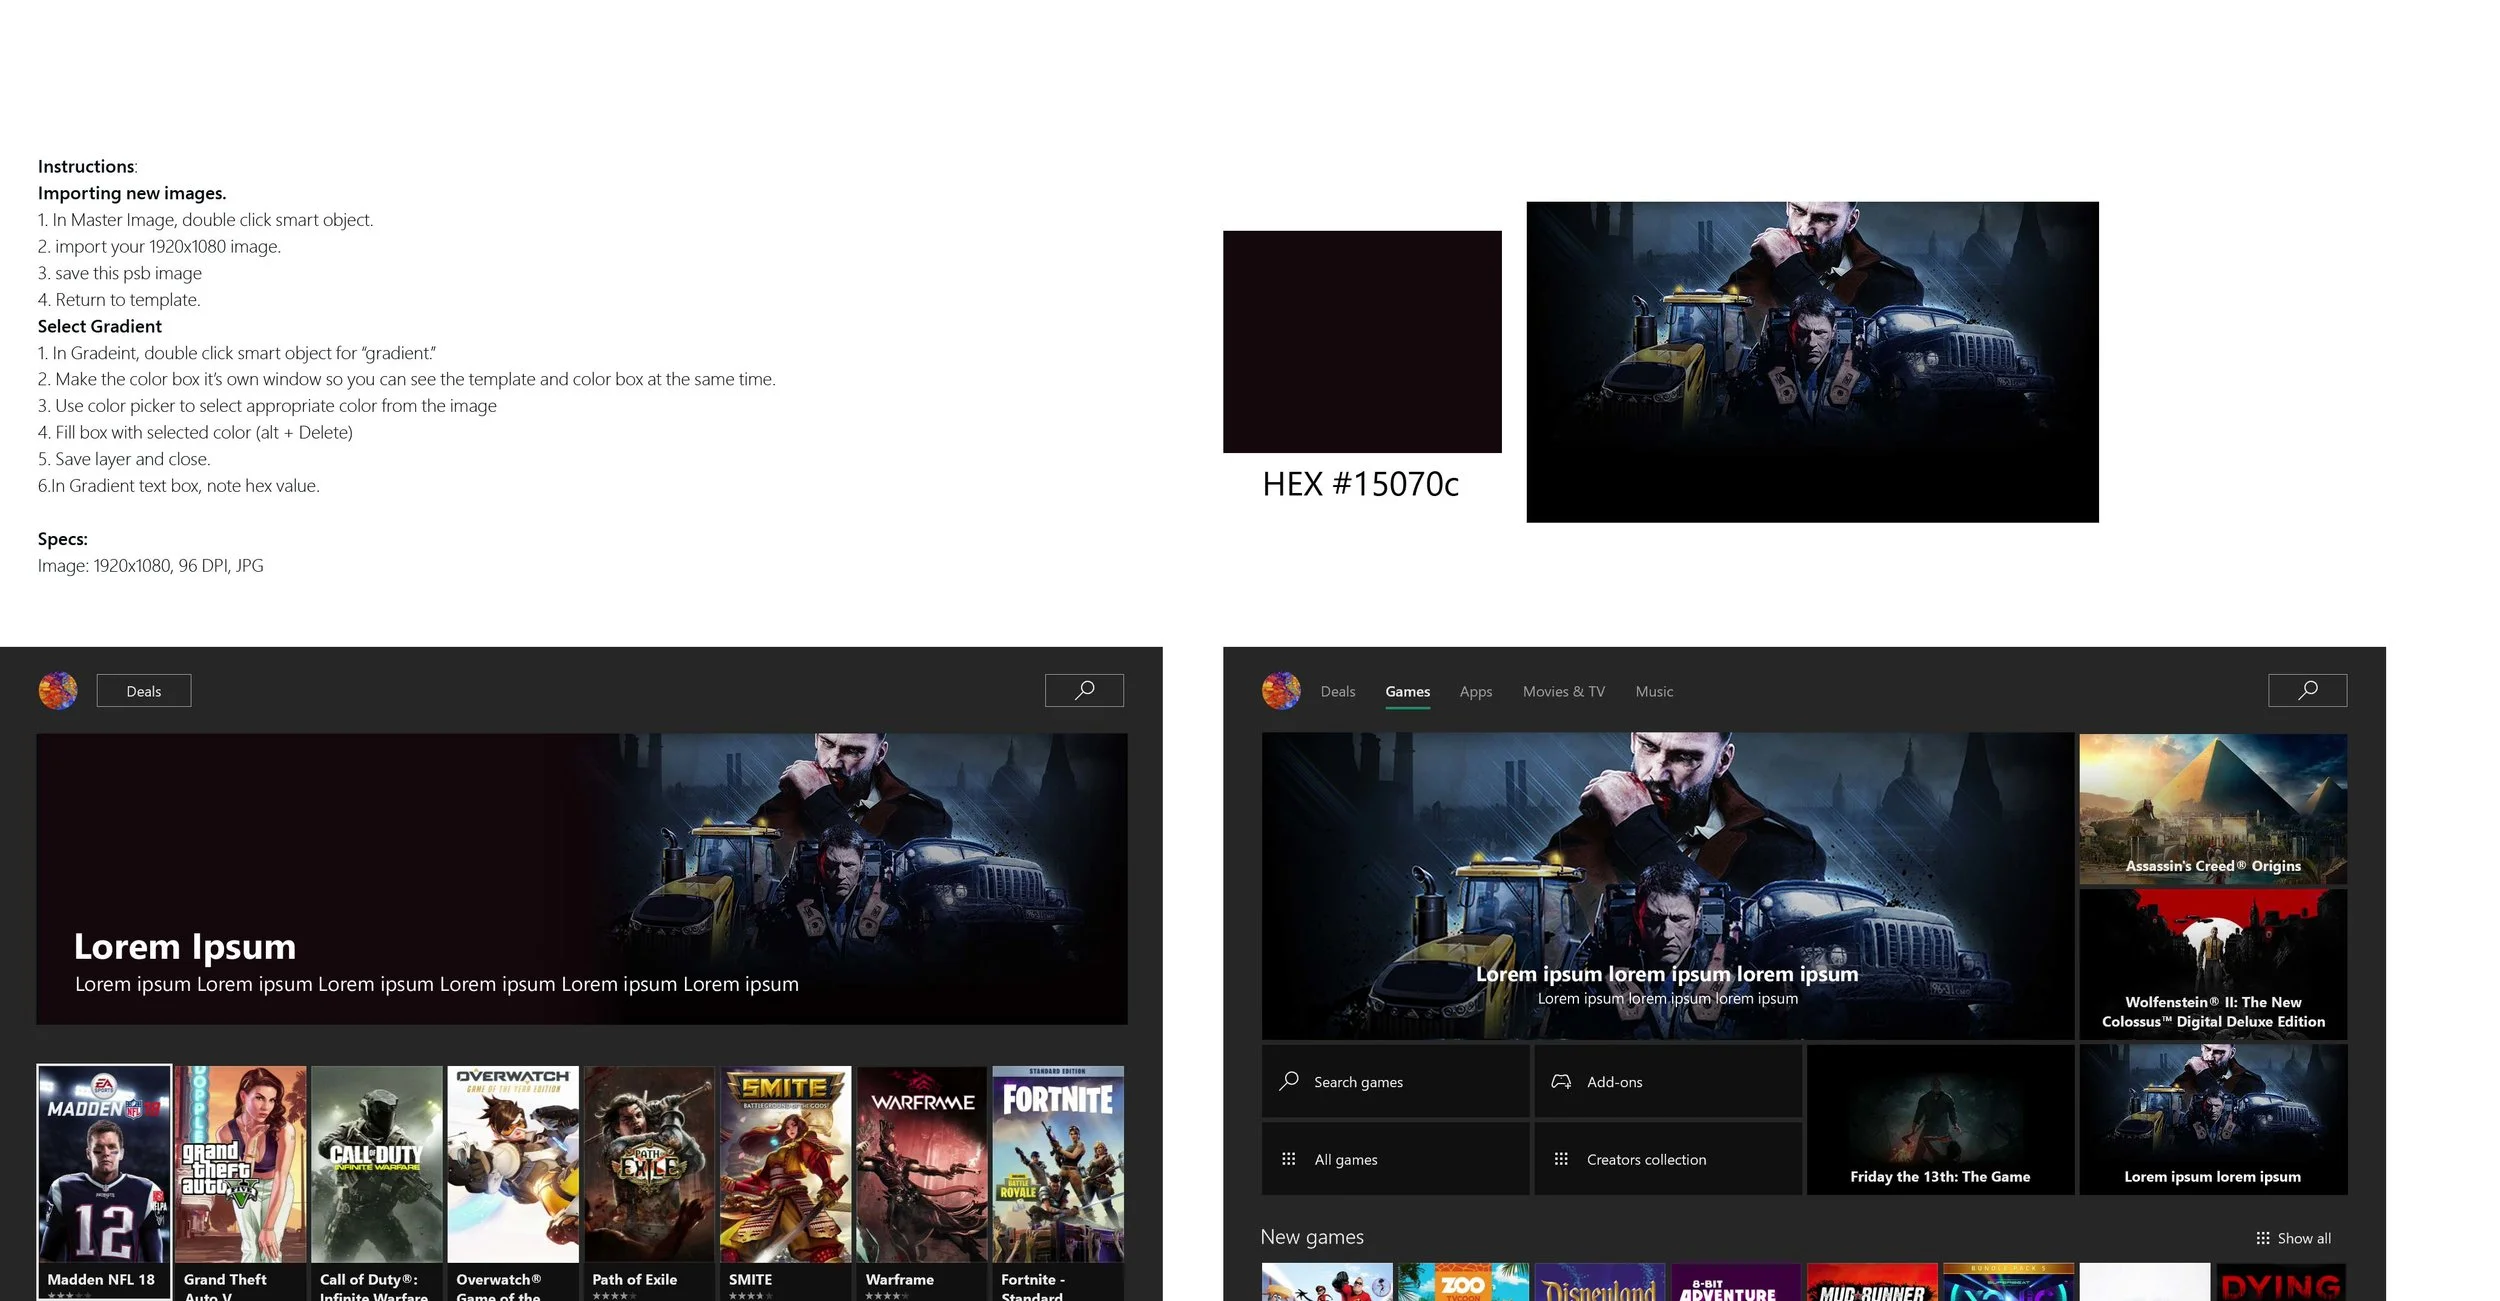
Task: Click the 'Importing new images.' heading
Action: coord(132,193)
